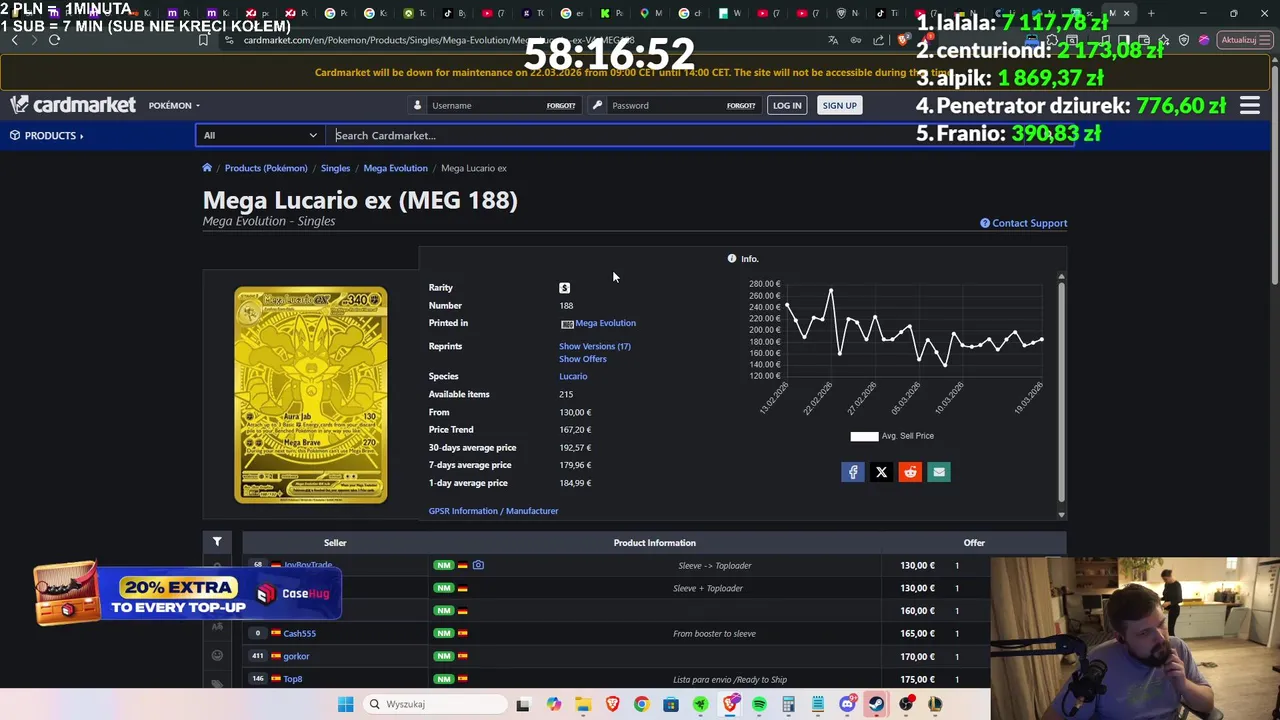Click the 165,00 € offer price
Screen dimensions: 1280x720
[x=918, y=633]
